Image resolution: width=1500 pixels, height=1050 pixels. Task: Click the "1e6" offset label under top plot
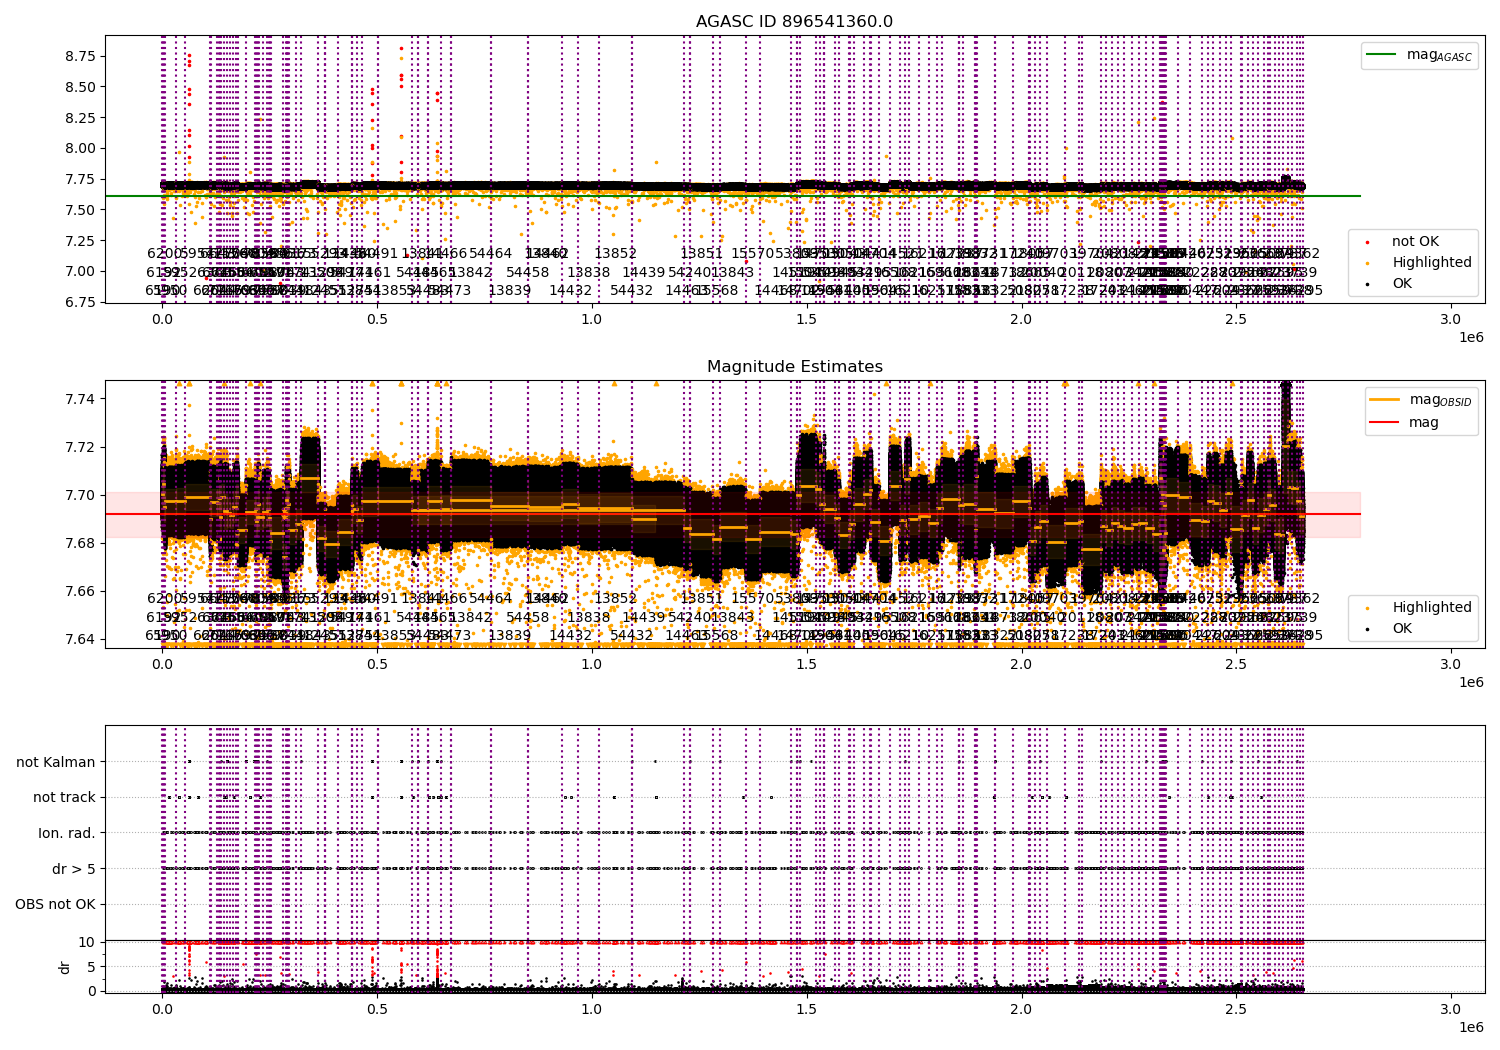(1470, 337)
